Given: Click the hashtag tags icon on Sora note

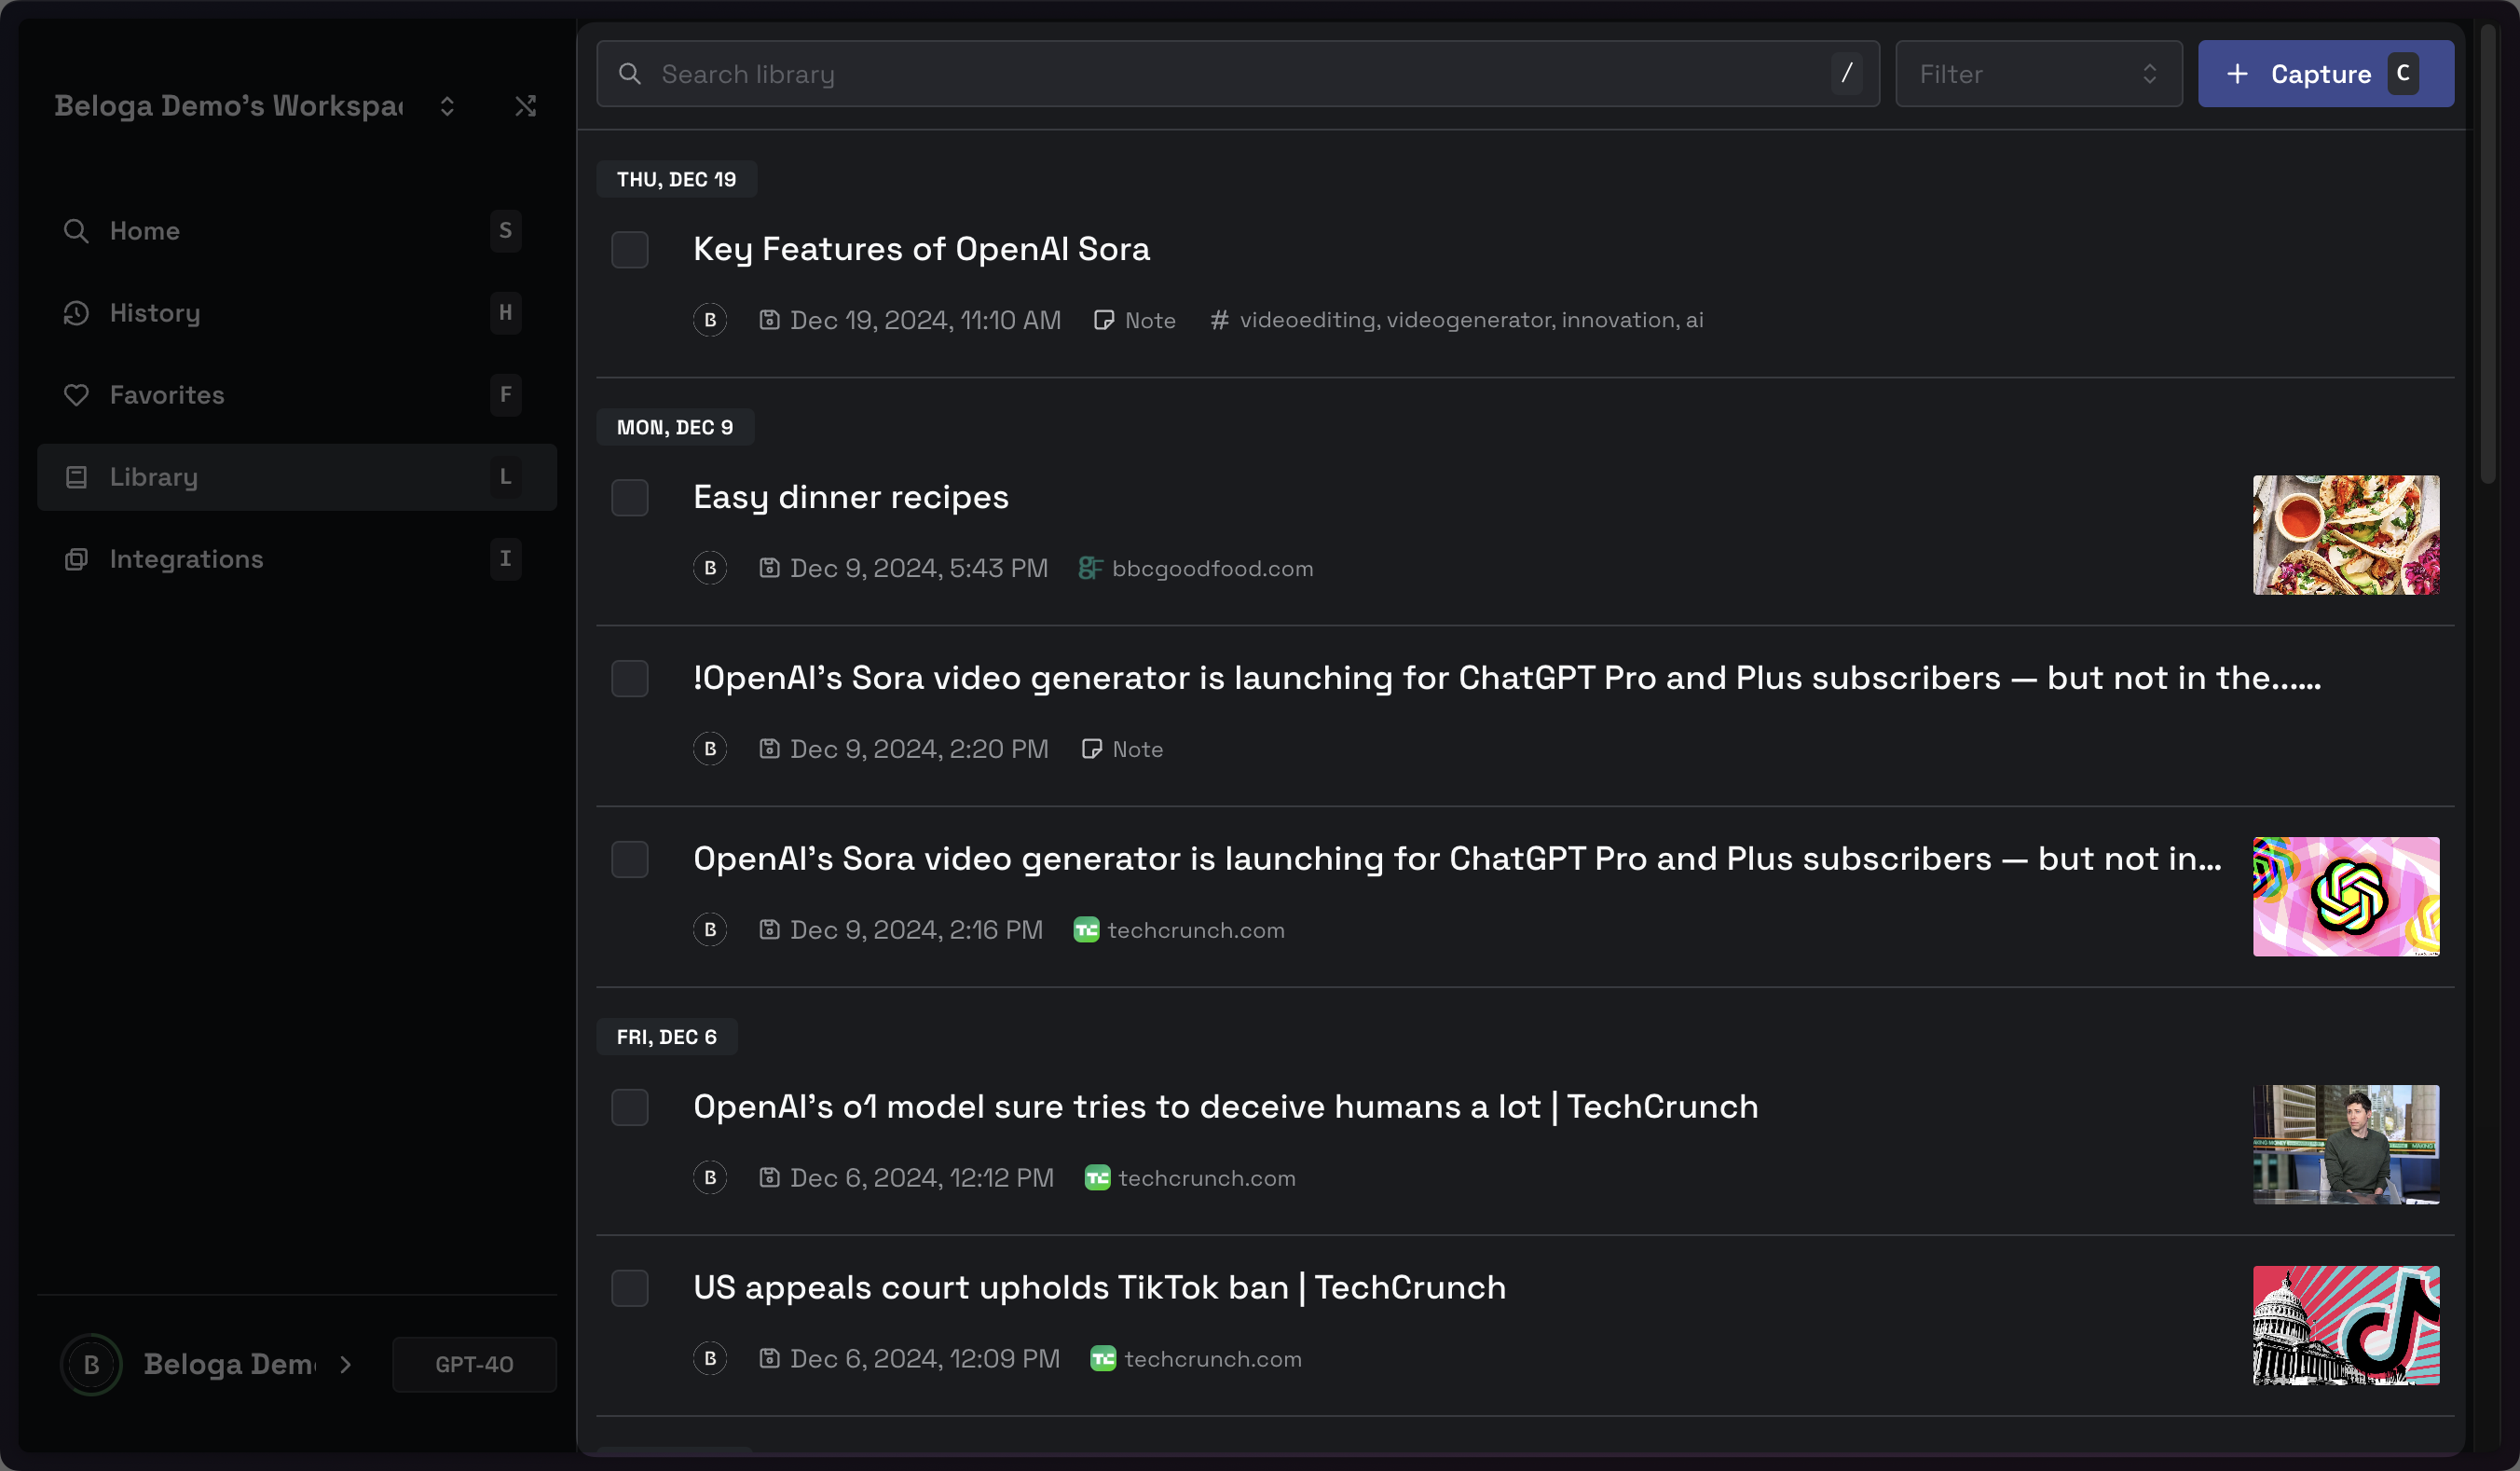Looking at the screenshot, I should click(x=1219, y=320).
